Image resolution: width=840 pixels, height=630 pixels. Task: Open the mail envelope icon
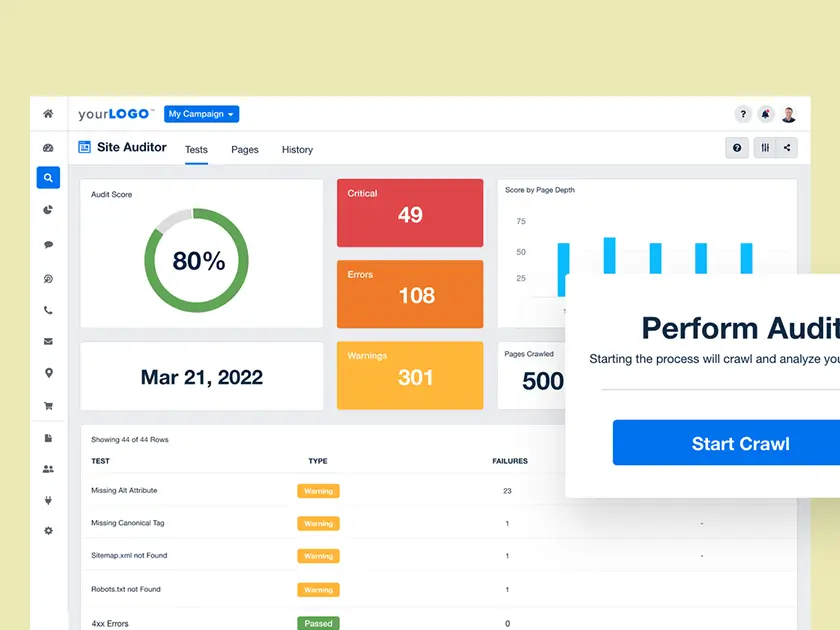(x=48, y=341)
